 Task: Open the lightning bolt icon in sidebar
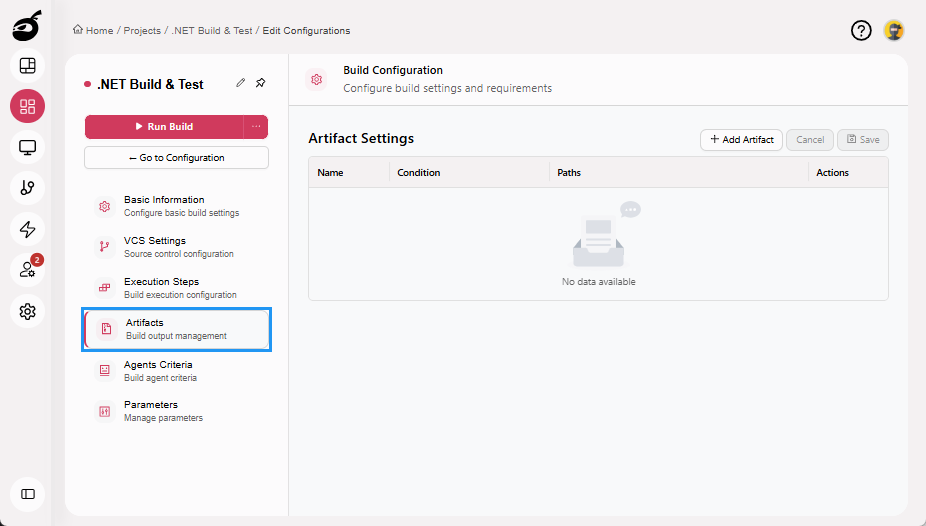click(x=27, y=229)
